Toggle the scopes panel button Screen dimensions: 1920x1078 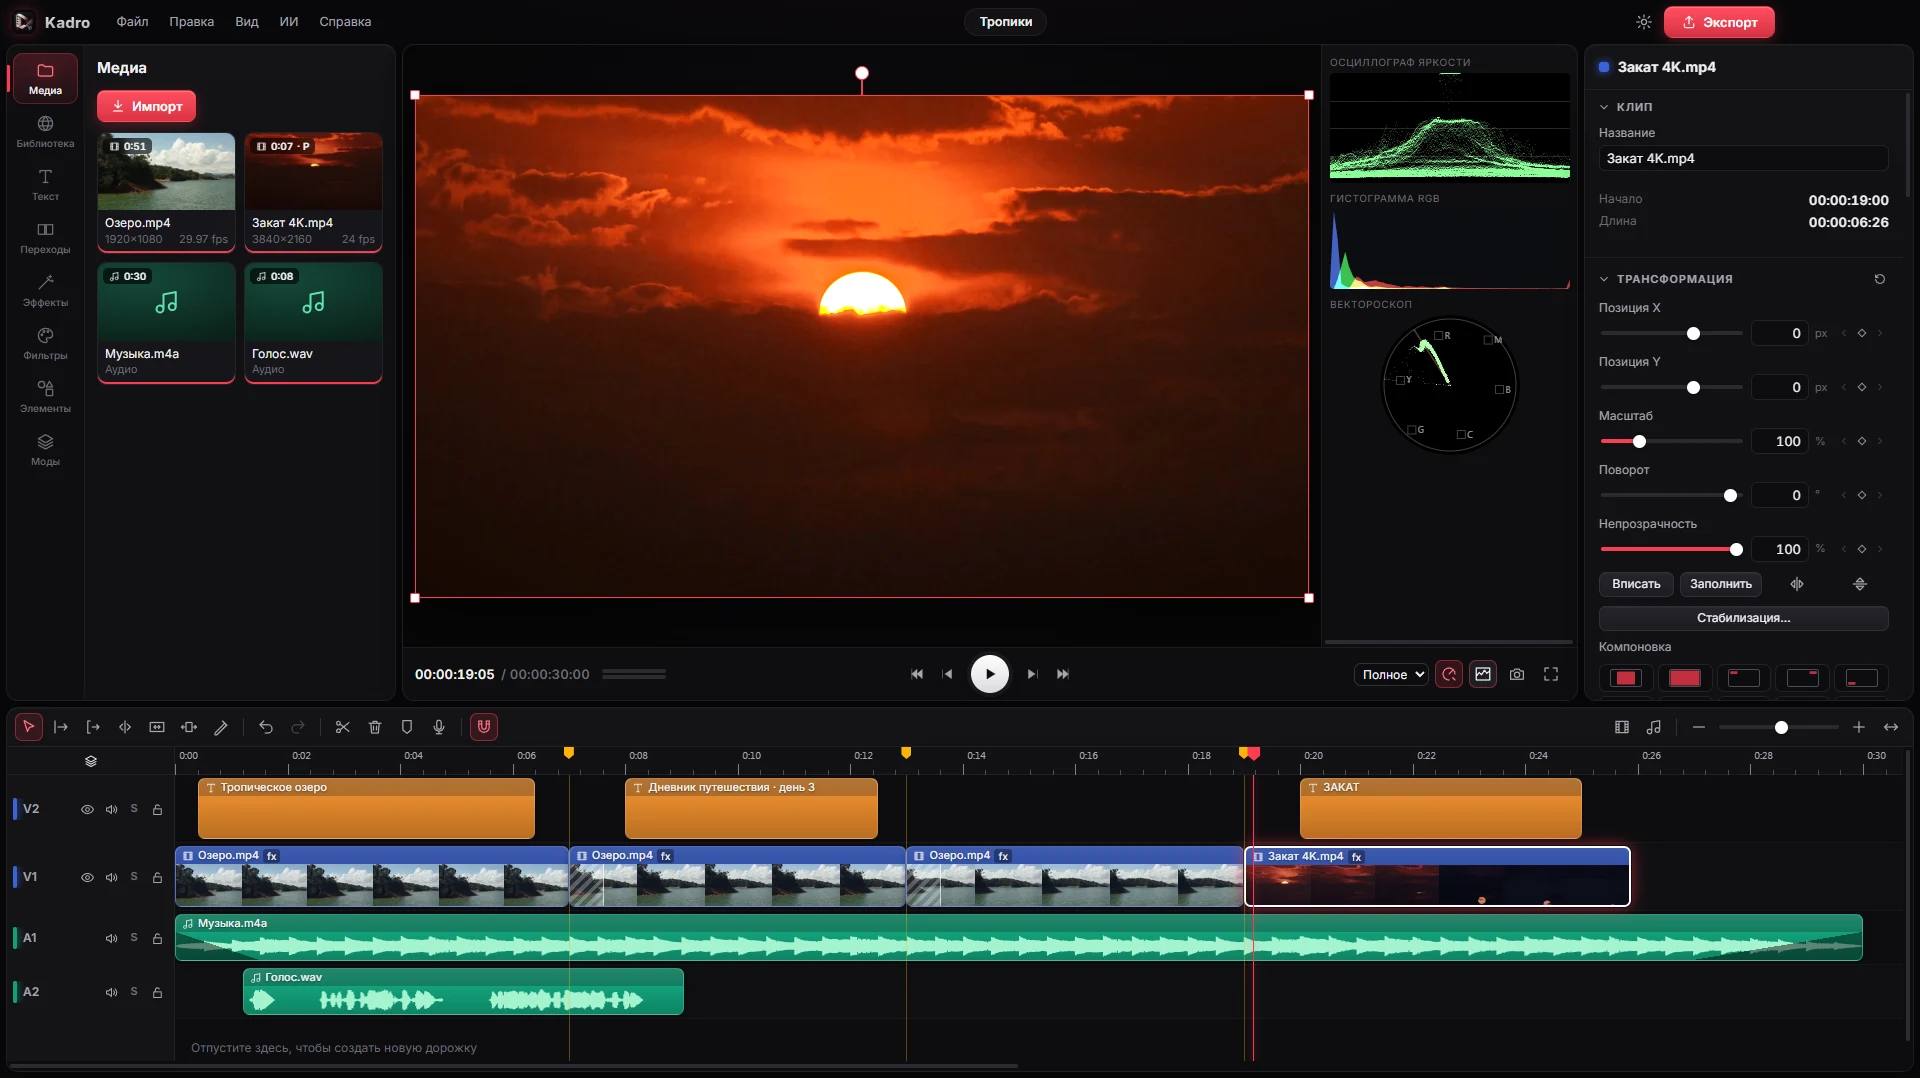point(1483,674)
